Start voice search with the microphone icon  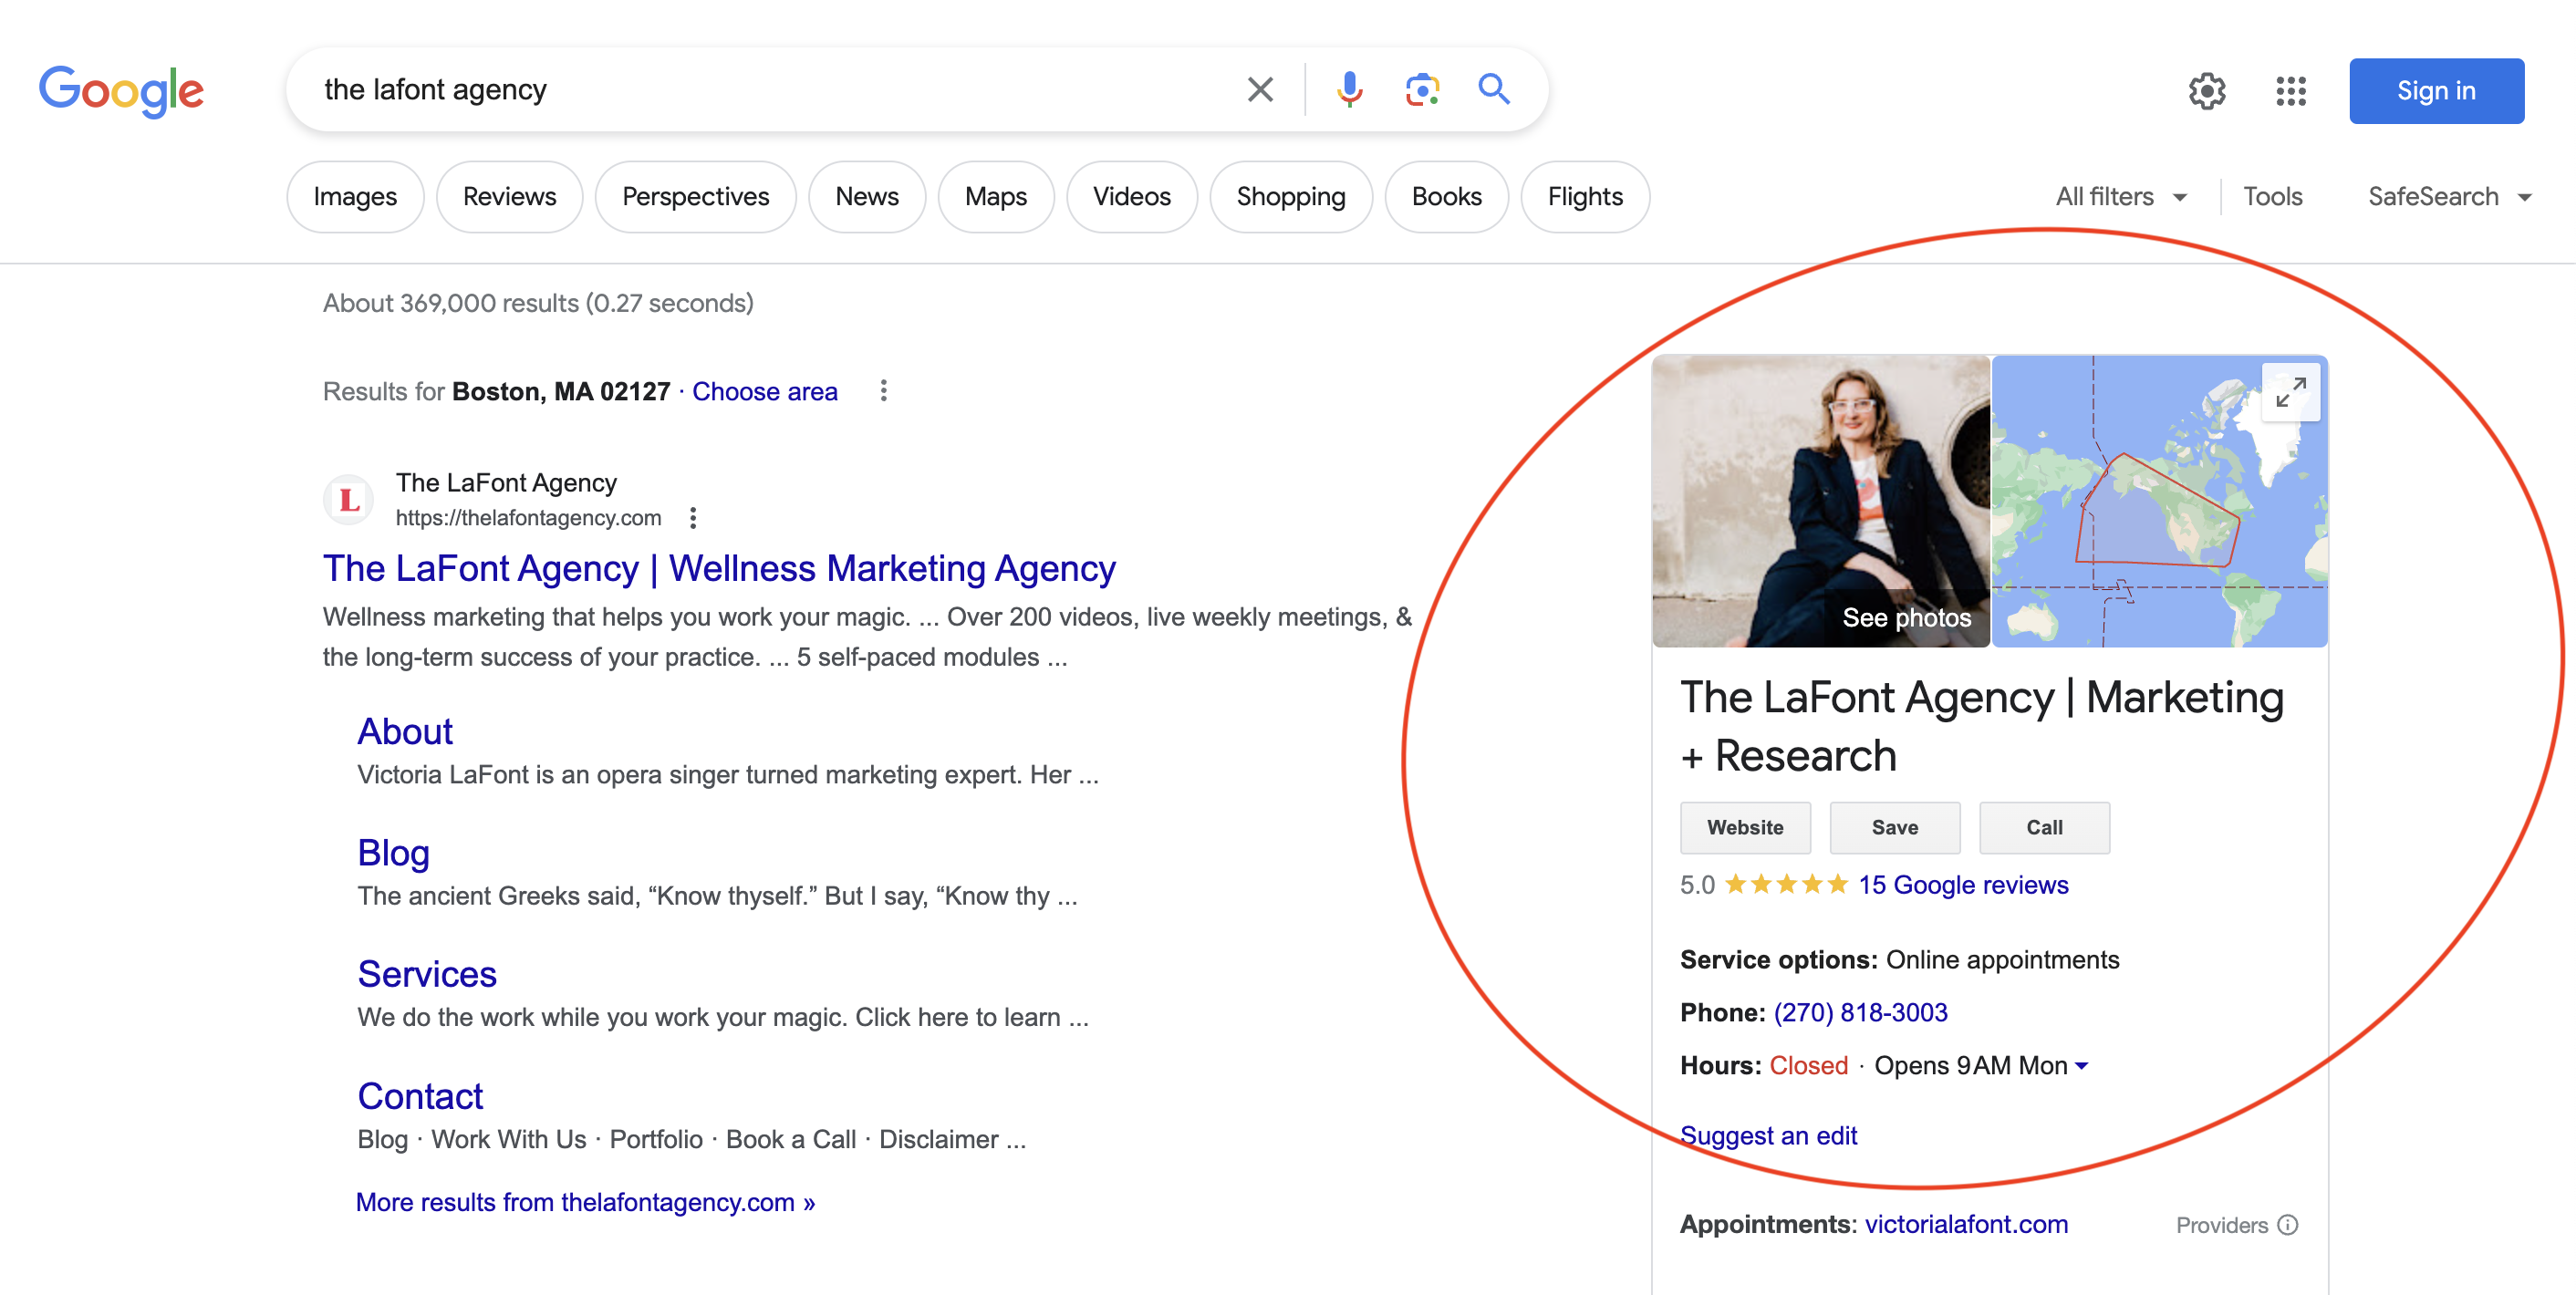coord(1349,90)
